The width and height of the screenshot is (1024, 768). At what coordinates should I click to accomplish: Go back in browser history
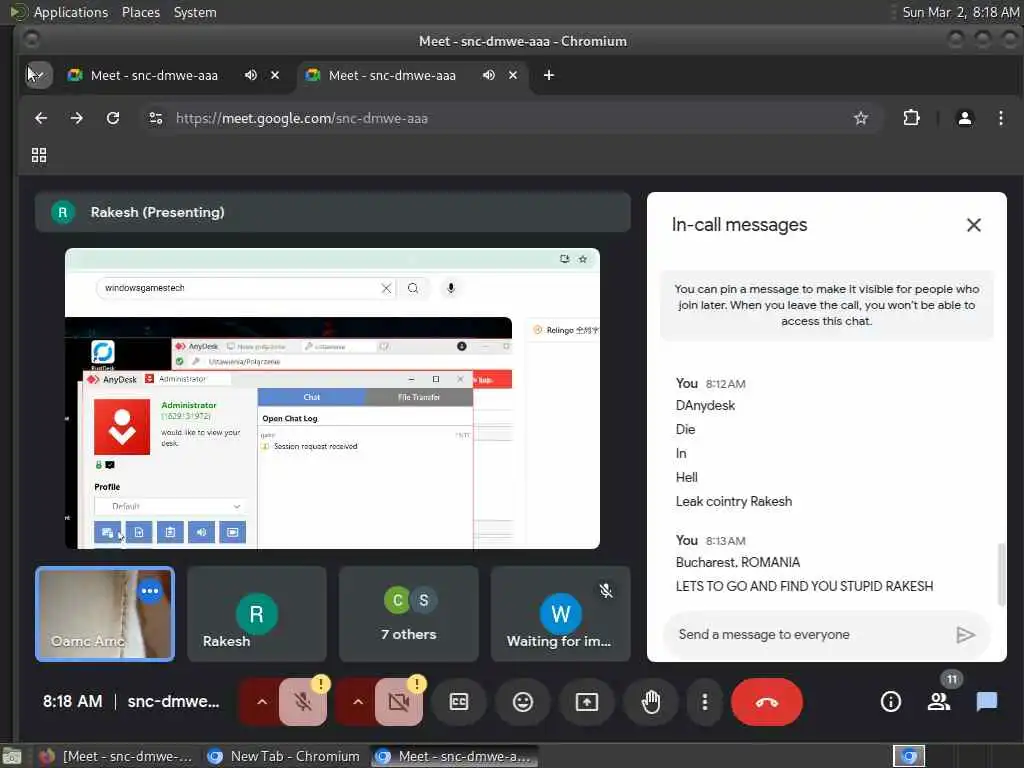[x=40, y=118]
